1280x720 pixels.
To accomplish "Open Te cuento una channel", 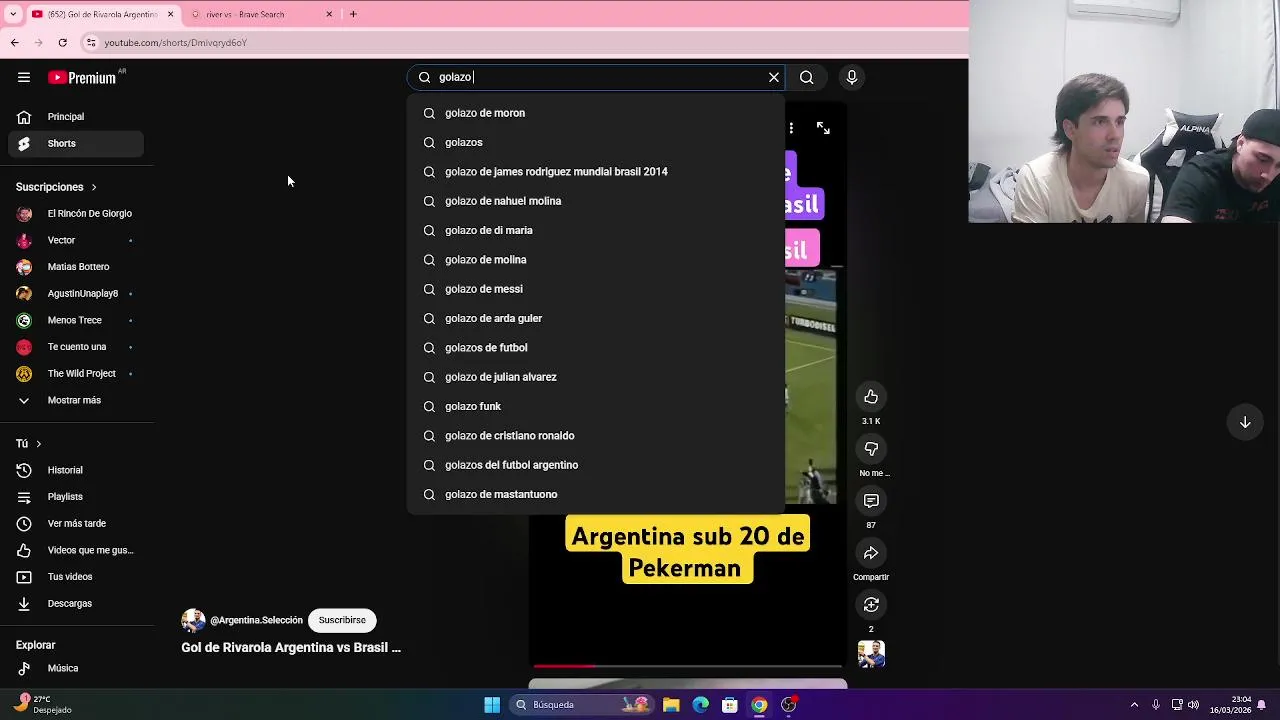I will click(x=76, y=347).
